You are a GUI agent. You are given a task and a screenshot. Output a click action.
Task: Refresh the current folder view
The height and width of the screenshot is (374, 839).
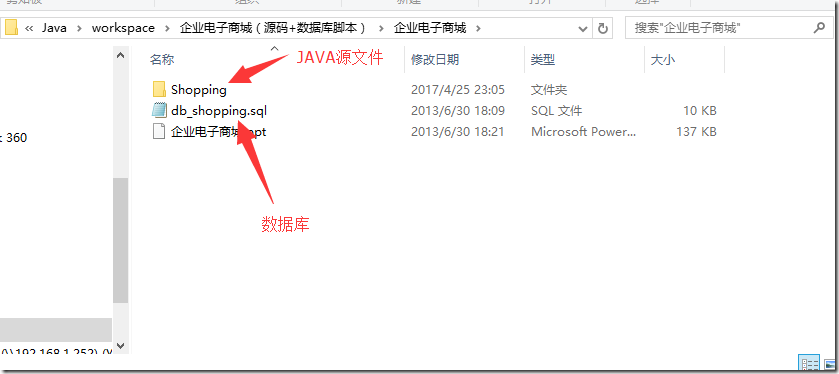602,28
